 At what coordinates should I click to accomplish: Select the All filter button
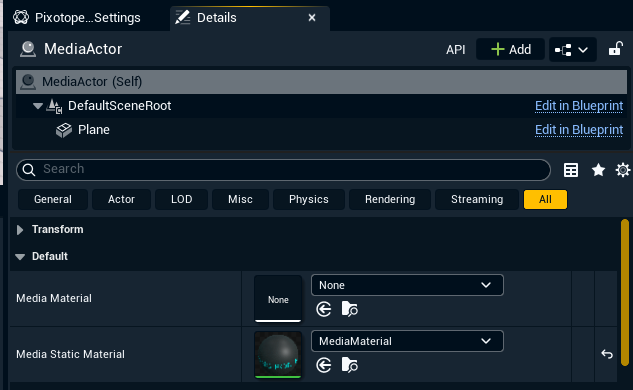pyautogui.click(x=545, y=199)
